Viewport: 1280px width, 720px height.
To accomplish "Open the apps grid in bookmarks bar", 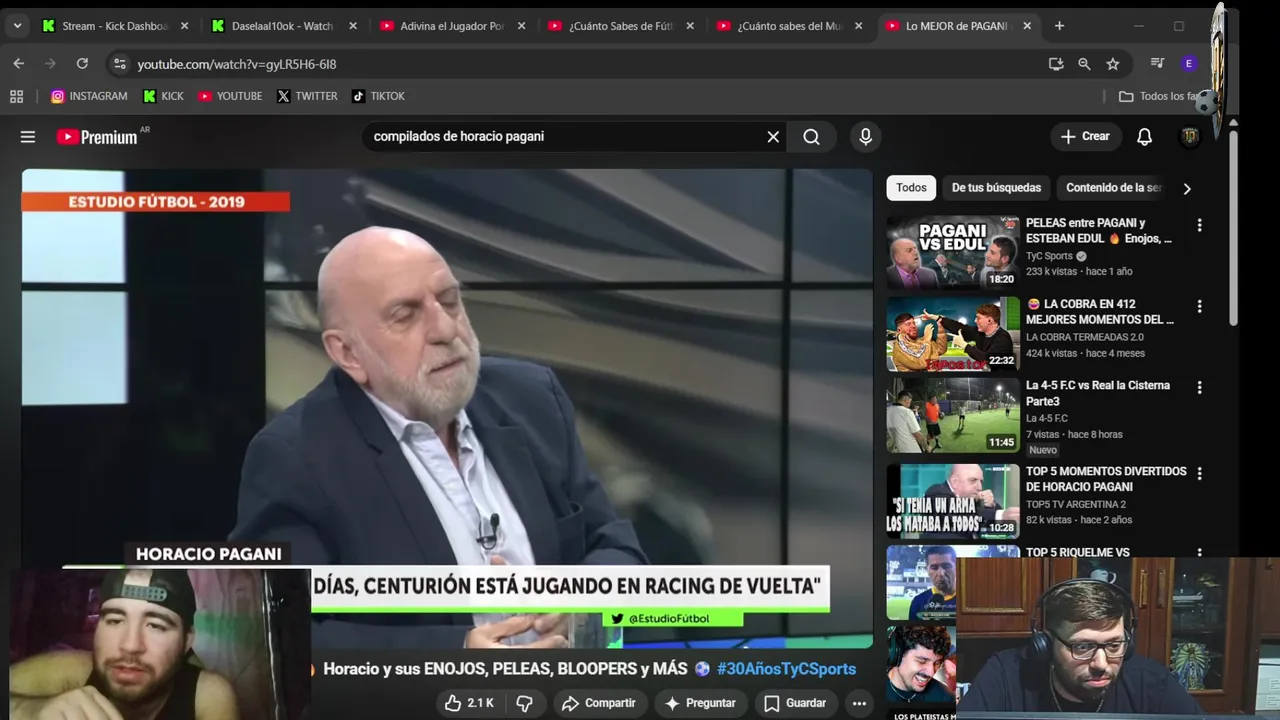I will pyautogui.click(x=16, y=96).
